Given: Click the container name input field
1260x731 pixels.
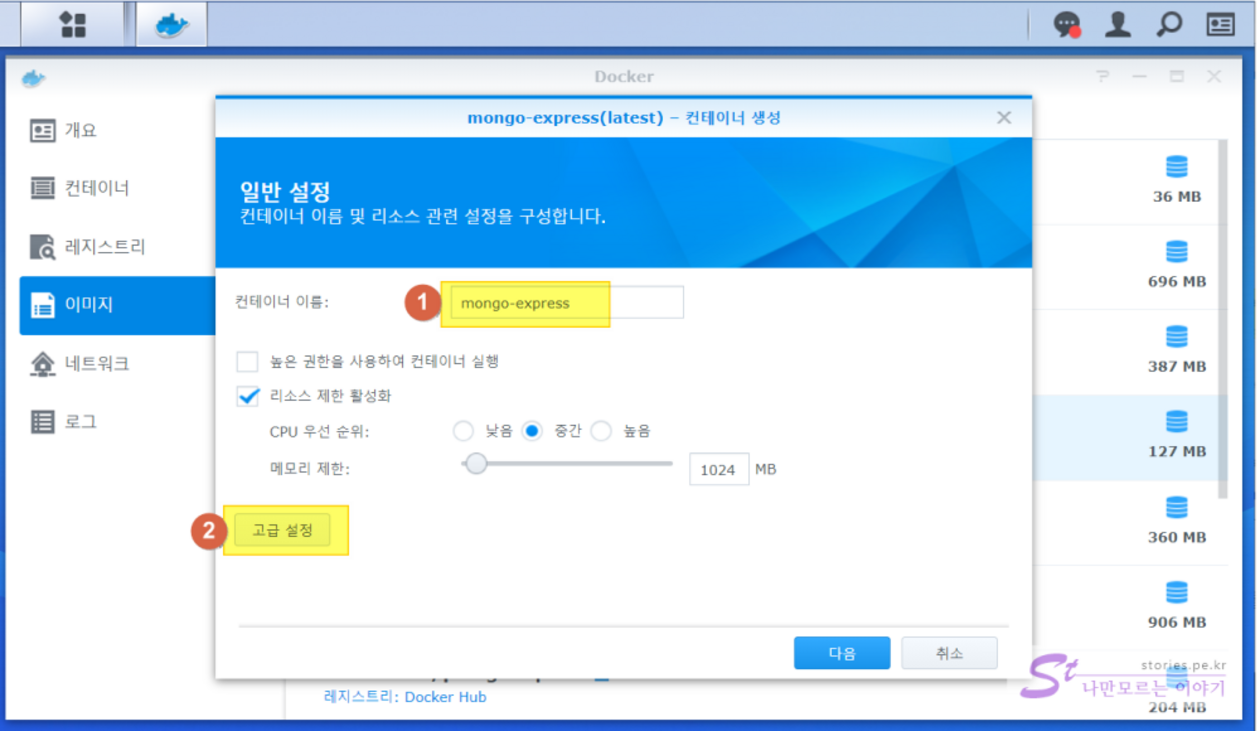Looking at the screenshot, I should click(566, 303).
